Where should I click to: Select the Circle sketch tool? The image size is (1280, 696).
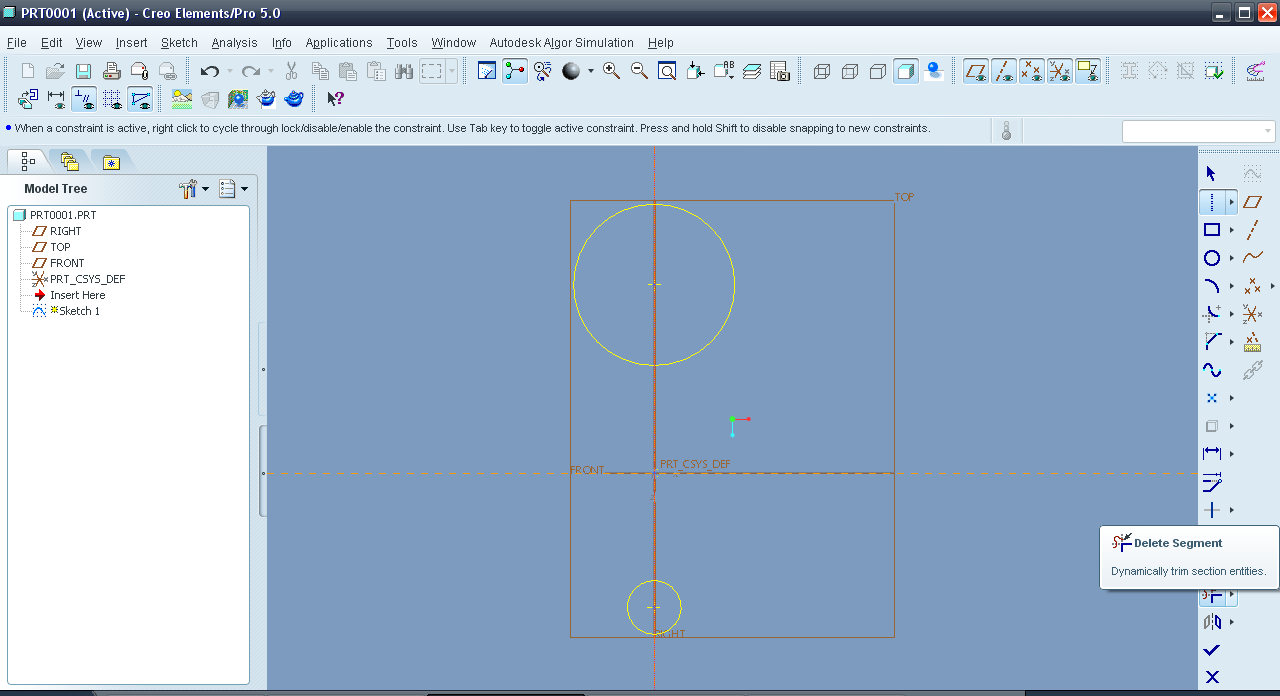1211,258
